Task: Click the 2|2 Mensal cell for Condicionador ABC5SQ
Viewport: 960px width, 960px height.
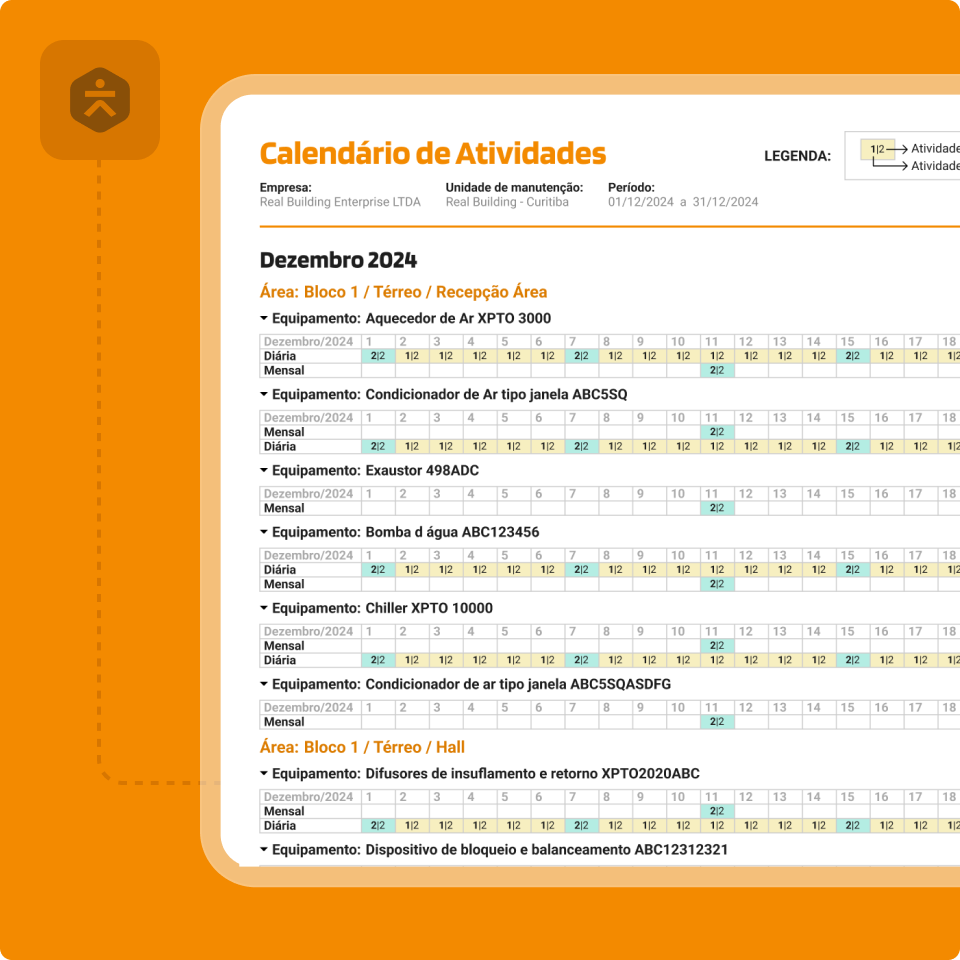Action: [717, 432]
